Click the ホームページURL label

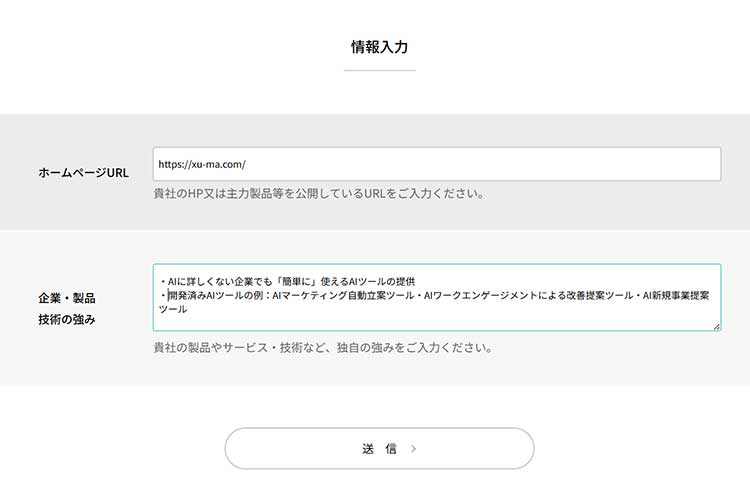tap(83, 173)
